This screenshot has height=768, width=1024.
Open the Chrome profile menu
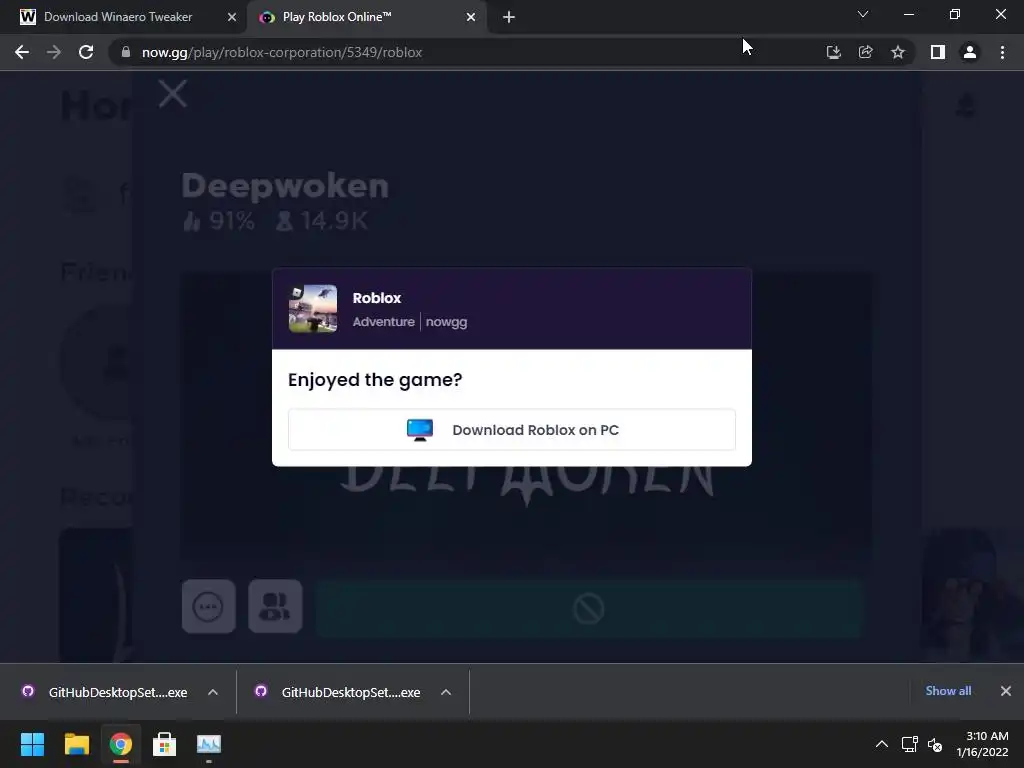click(970, 52)
